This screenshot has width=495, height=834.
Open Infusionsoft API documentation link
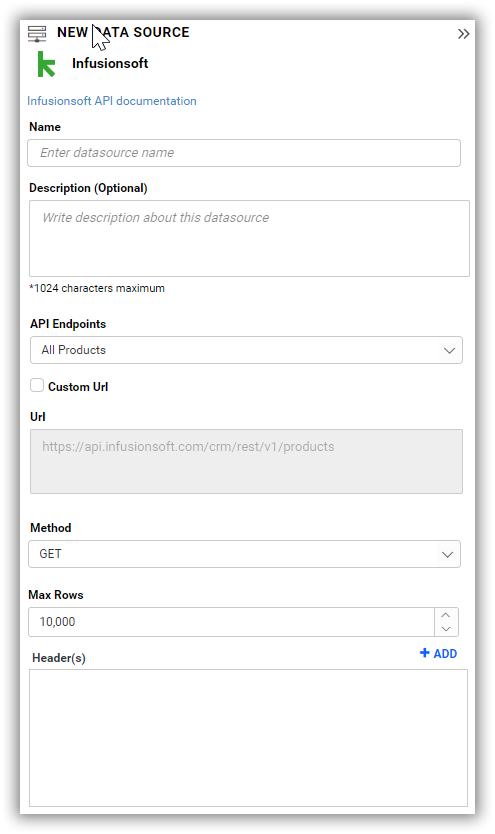click(x=112, y=101)
